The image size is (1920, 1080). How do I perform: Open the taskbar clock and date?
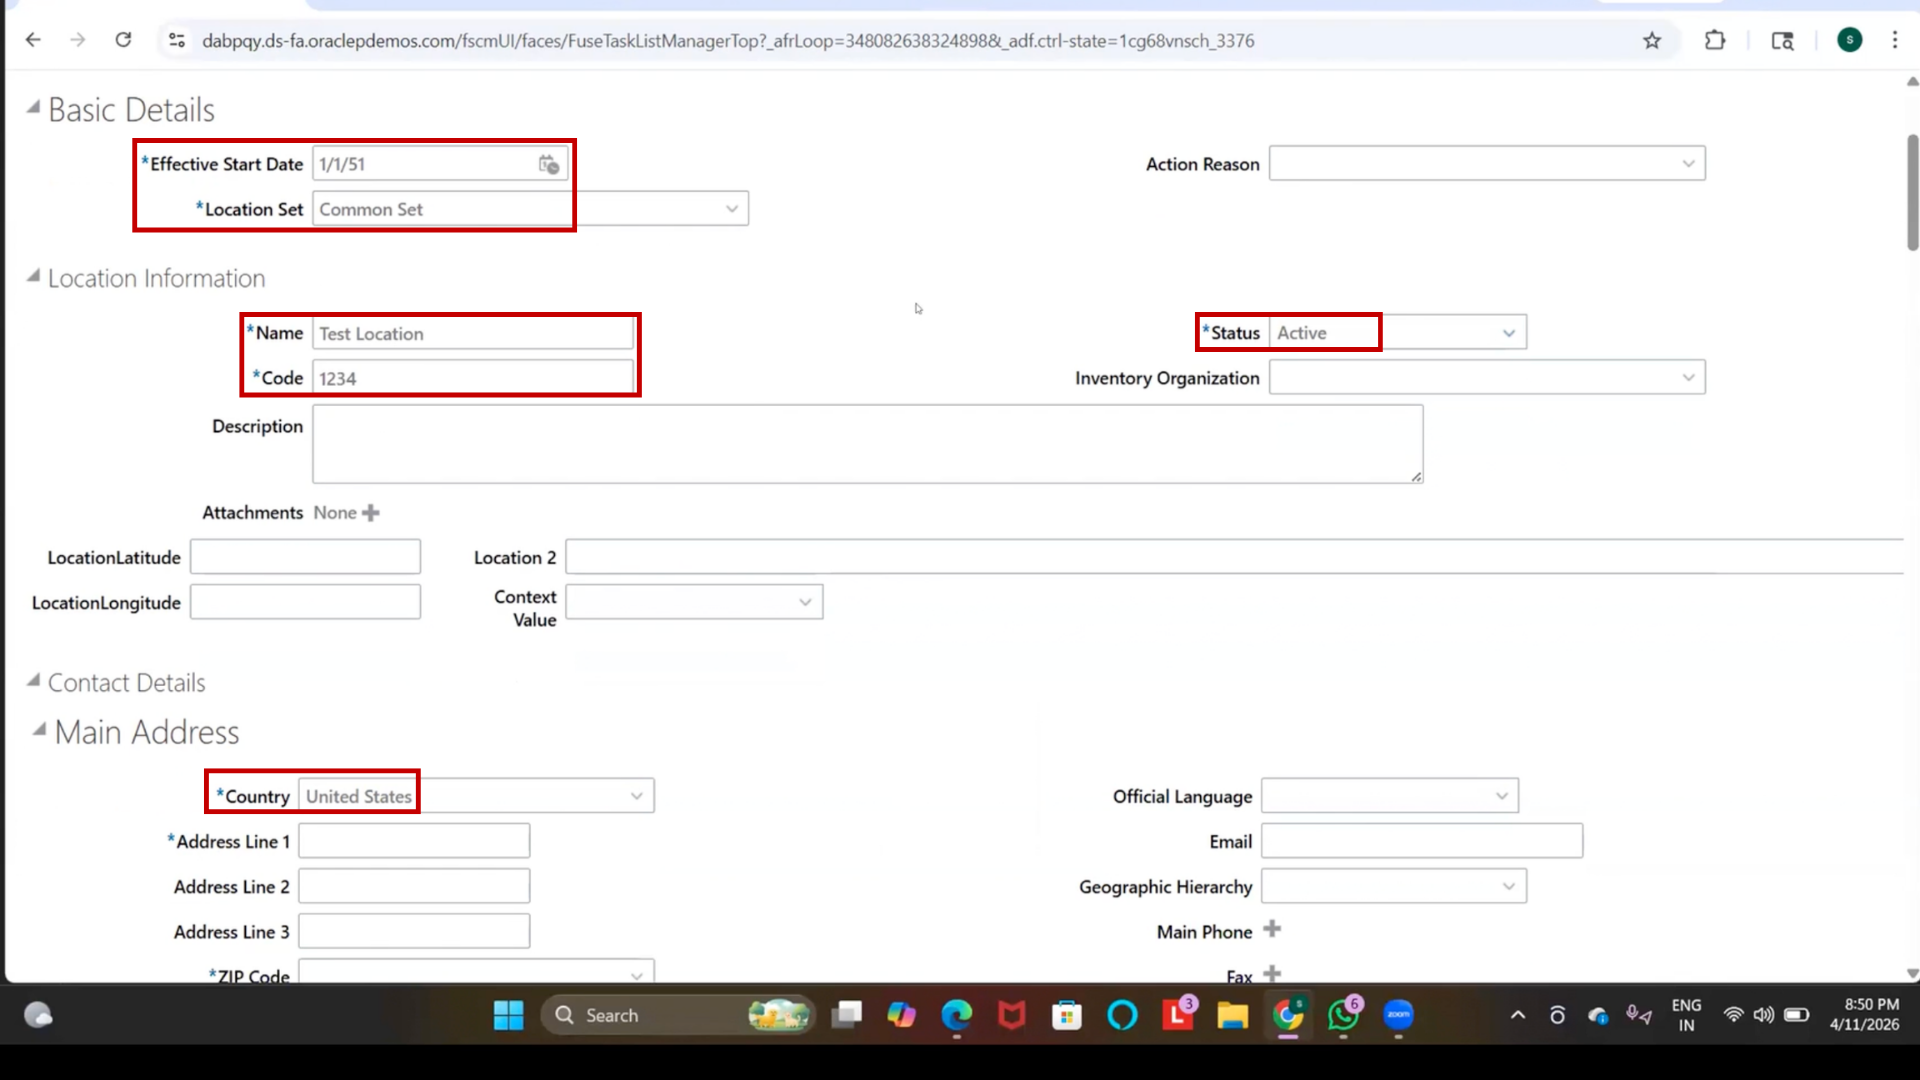tap(1865, 1015)
